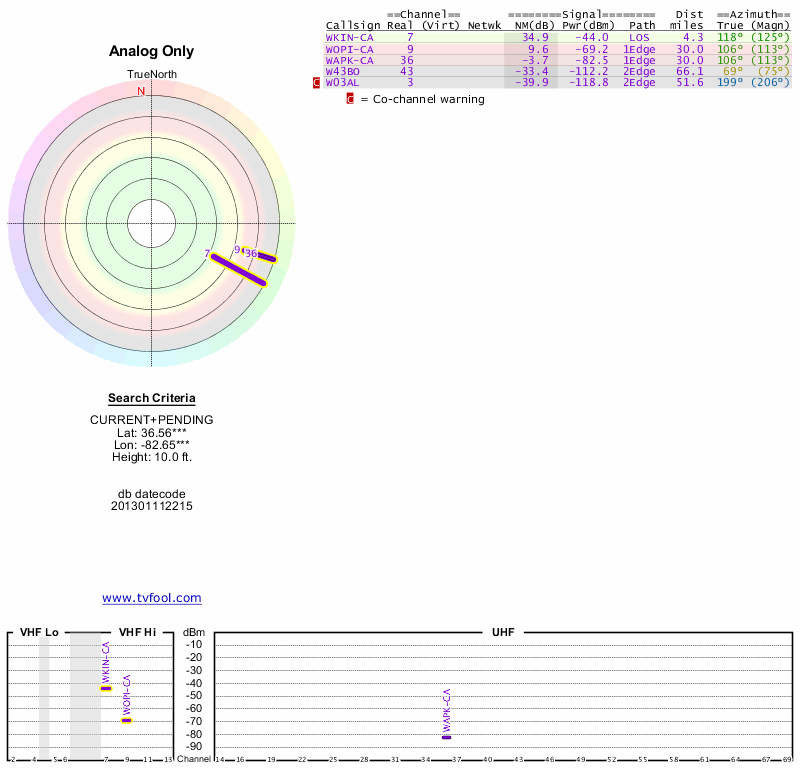Click the (125°) magnetic azimuth value
The height and width of the screenshot is (768, 800).
point(770,38)
